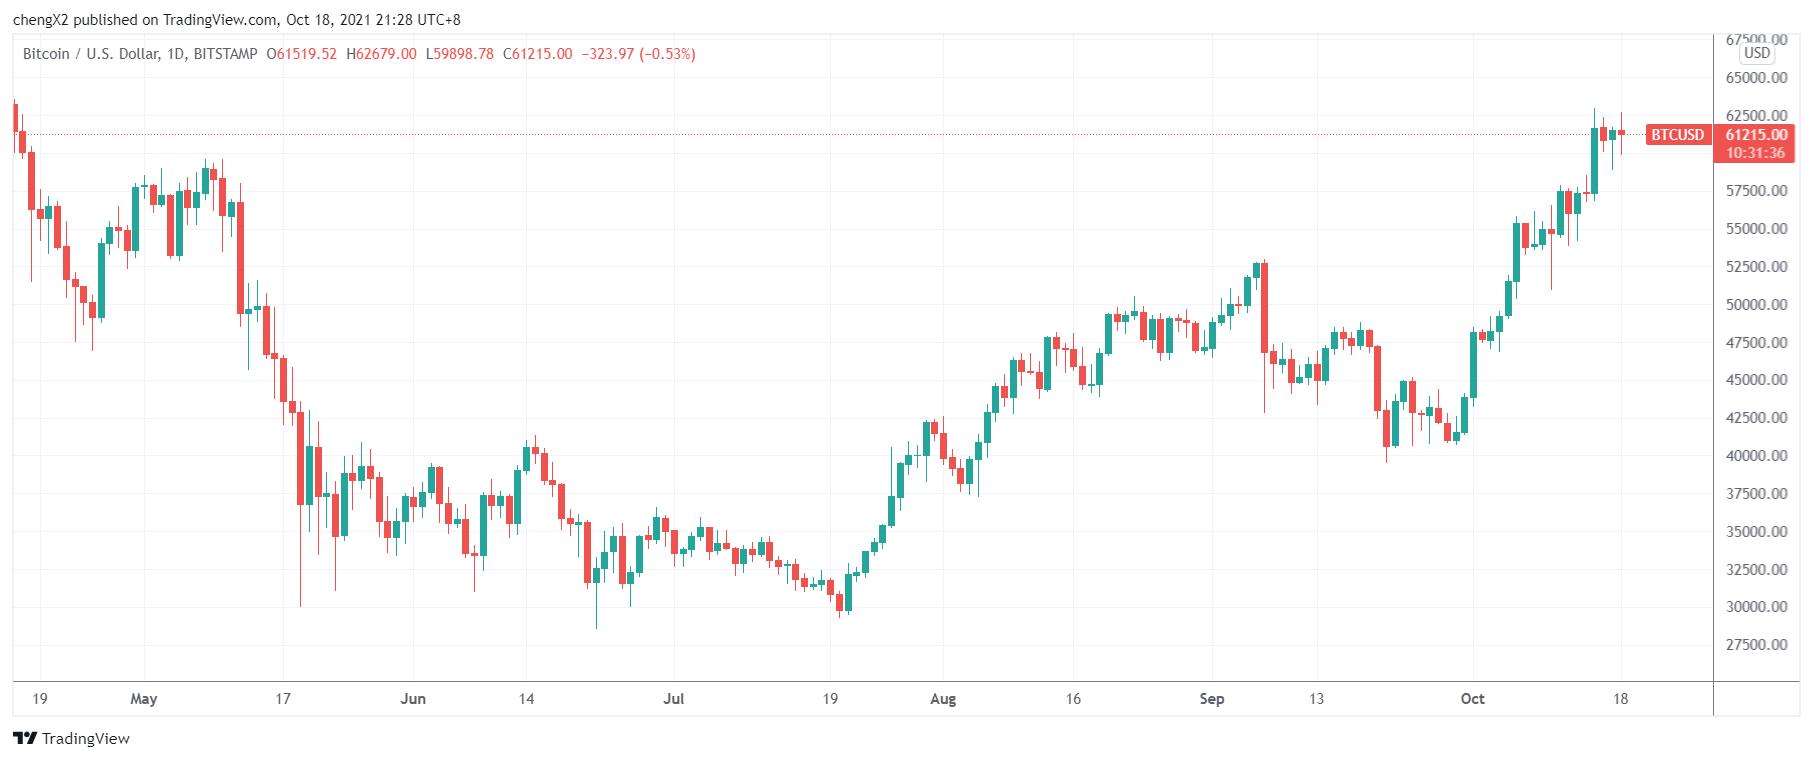Click the TradingView logo icon

point(25,739)
